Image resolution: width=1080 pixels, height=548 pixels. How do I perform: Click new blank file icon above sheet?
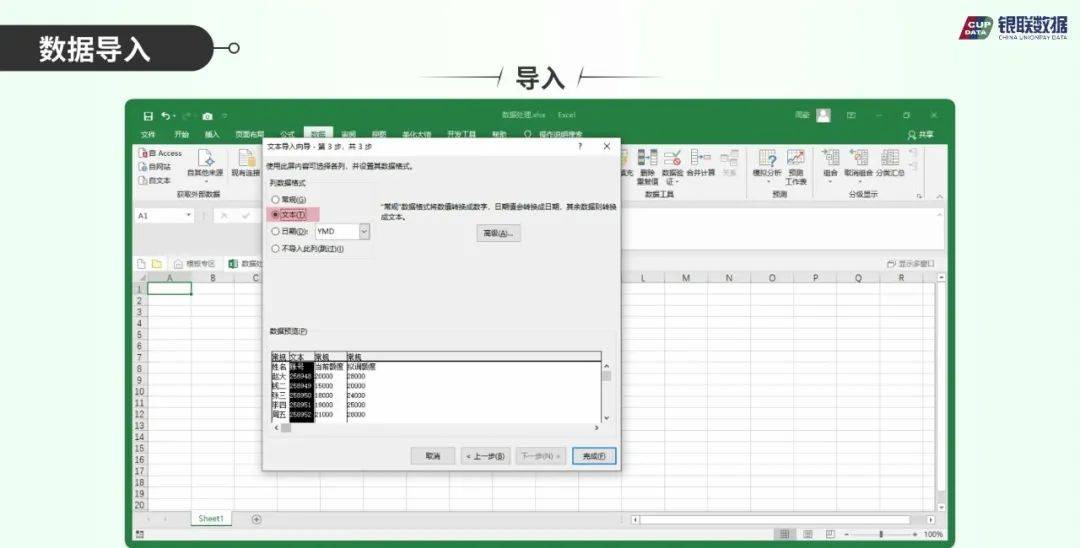click(x=141, y=264)
